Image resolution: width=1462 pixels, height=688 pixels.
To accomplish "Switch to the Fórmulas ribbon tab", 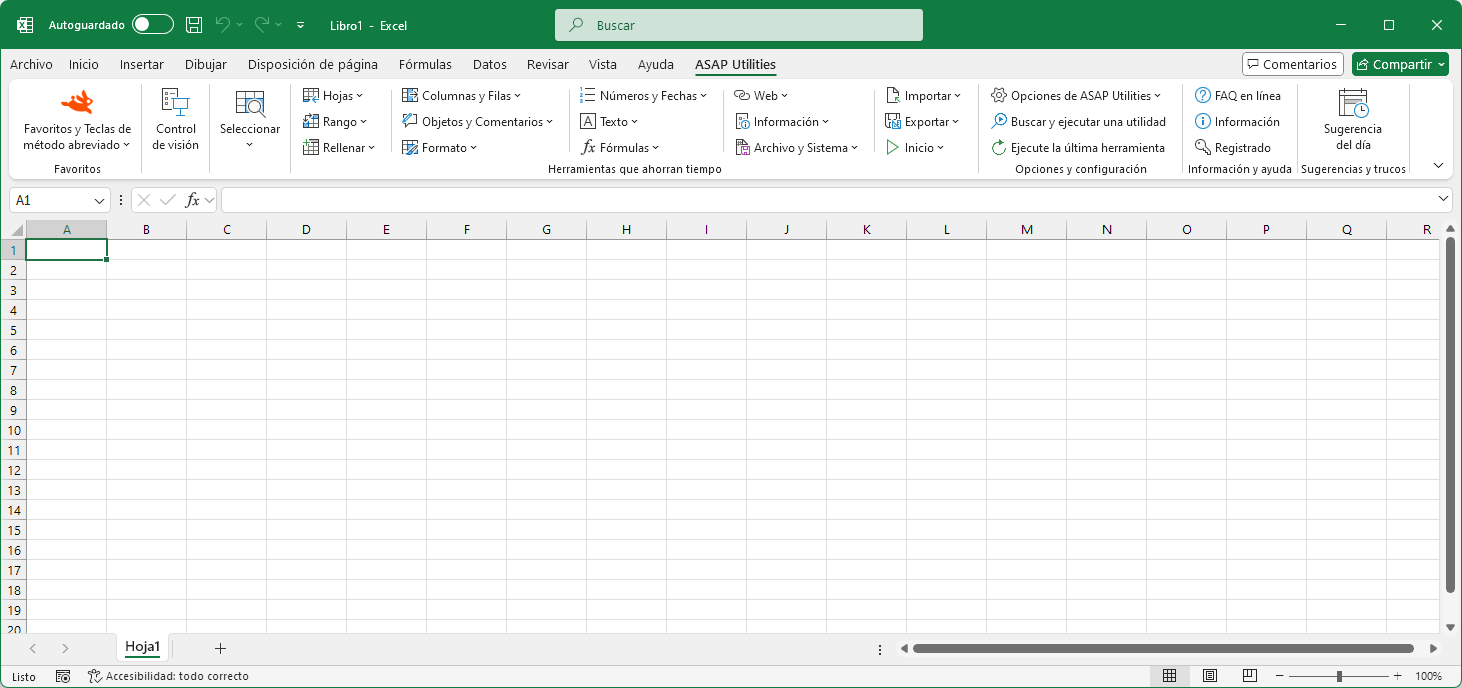I will tap(425, 64).
